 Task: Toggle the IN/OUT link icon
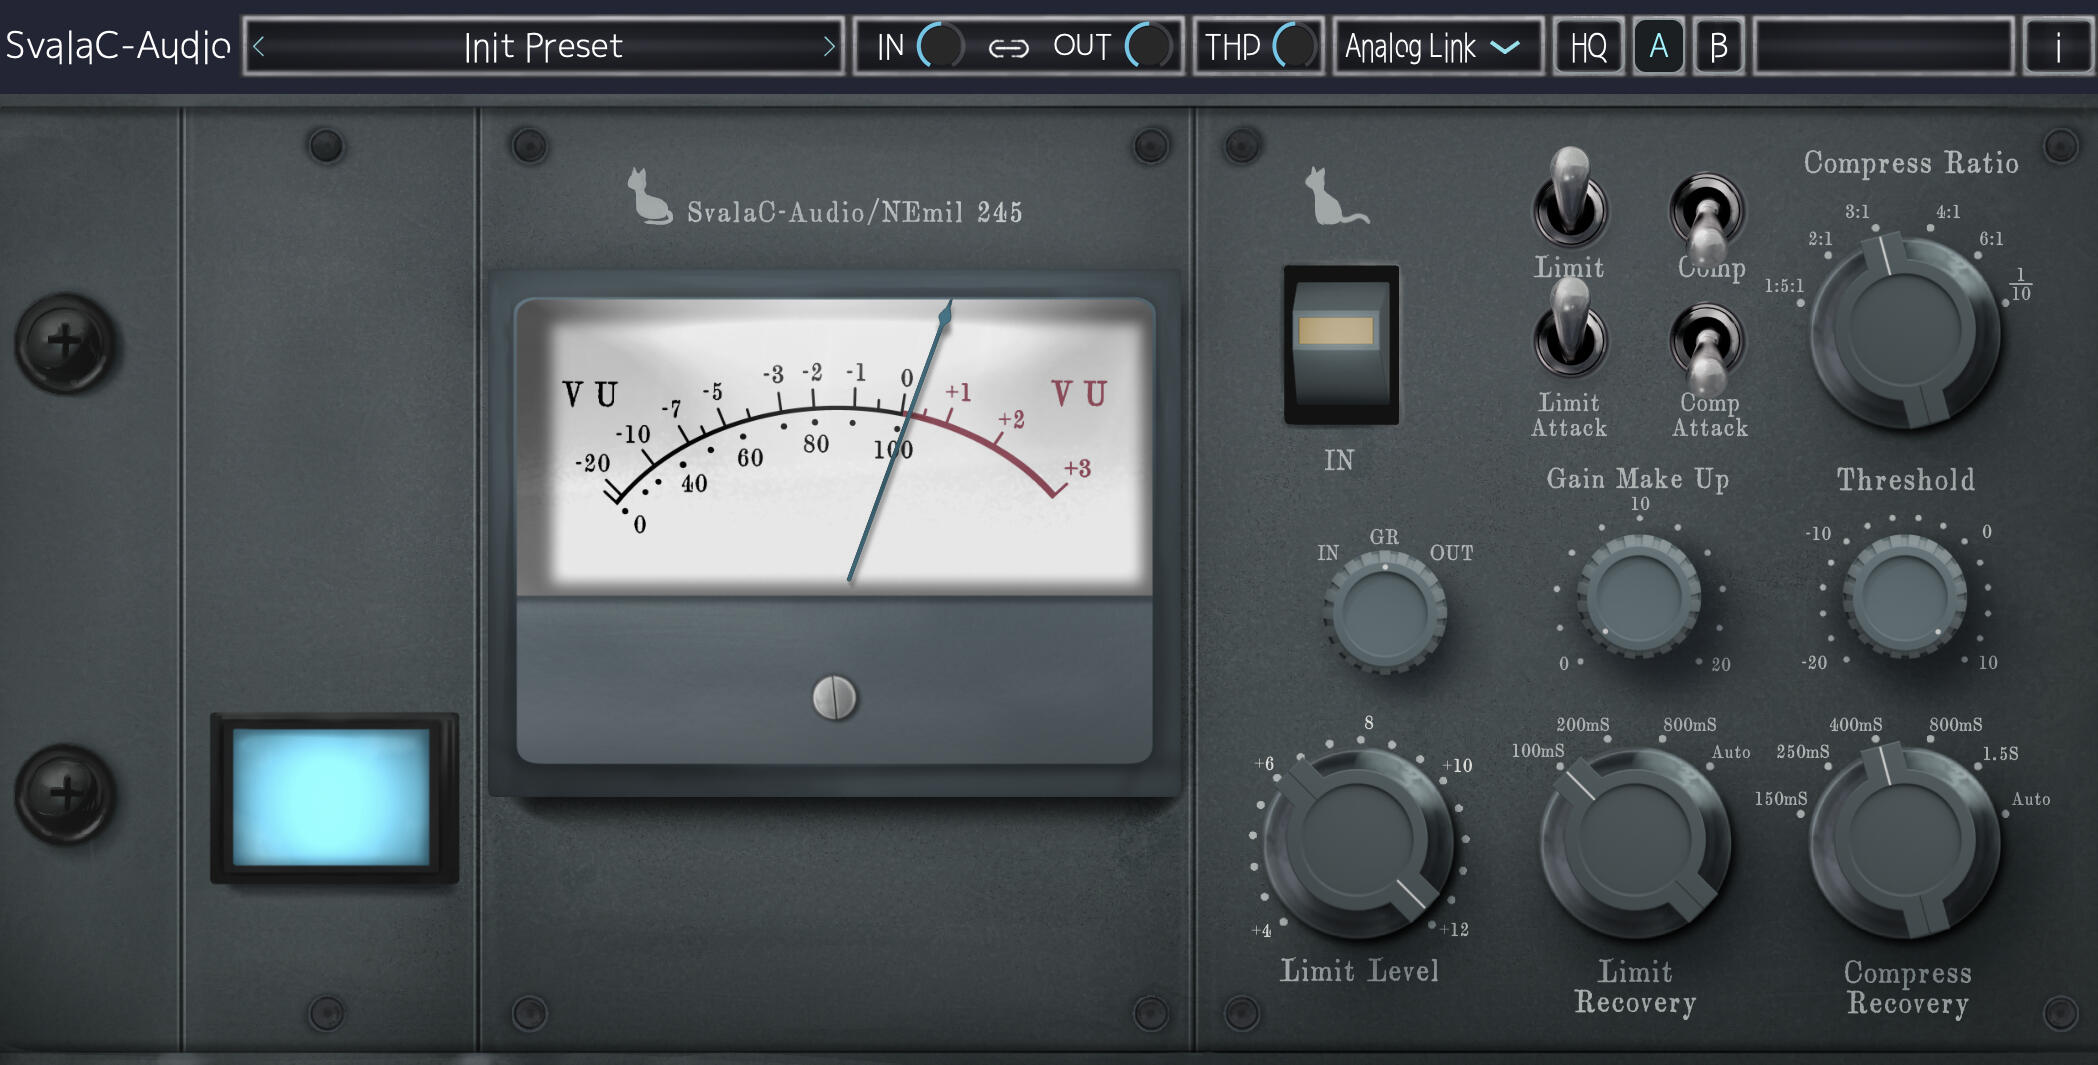coord(1008,47)
